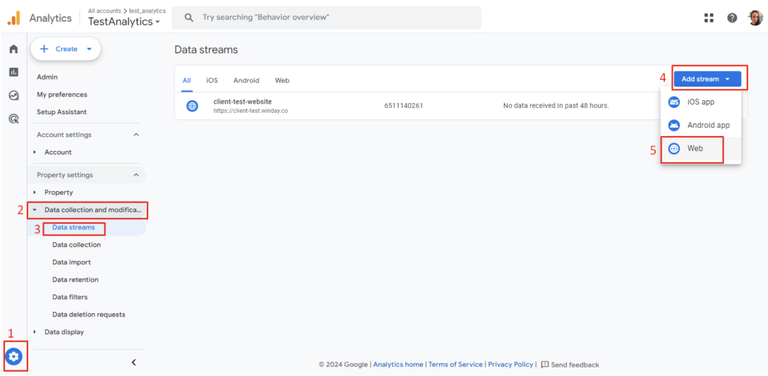Expand the Account tree item

tap(35, 152)
